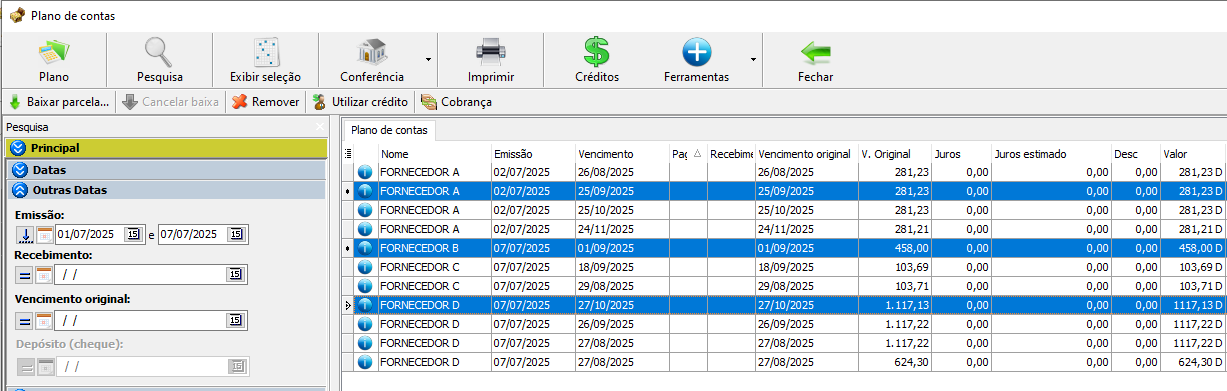Image resolution: width=1227 pixels, height=391 pixels.
Task: Open the Ferramentas dropdown arrow
Action: pyautogui.click(x=754, y=60)
